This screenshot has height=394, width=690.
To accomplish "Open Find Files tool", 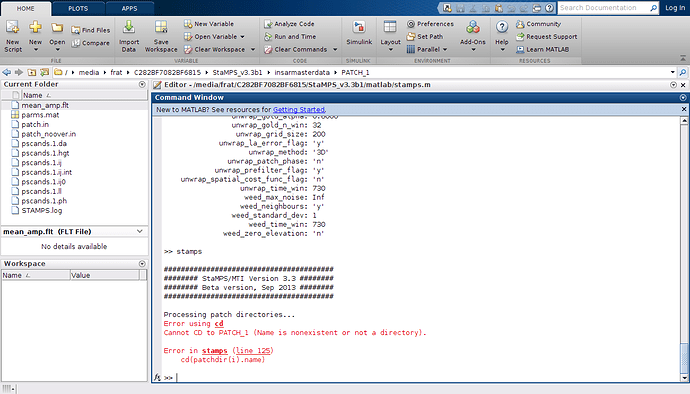I will (91, 30).
